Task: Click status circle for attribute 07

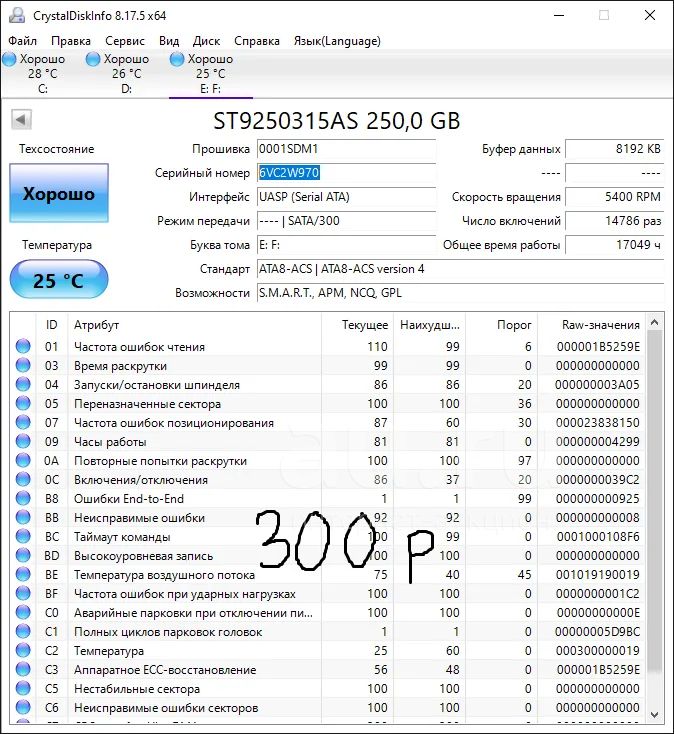Action: point(23,422)
